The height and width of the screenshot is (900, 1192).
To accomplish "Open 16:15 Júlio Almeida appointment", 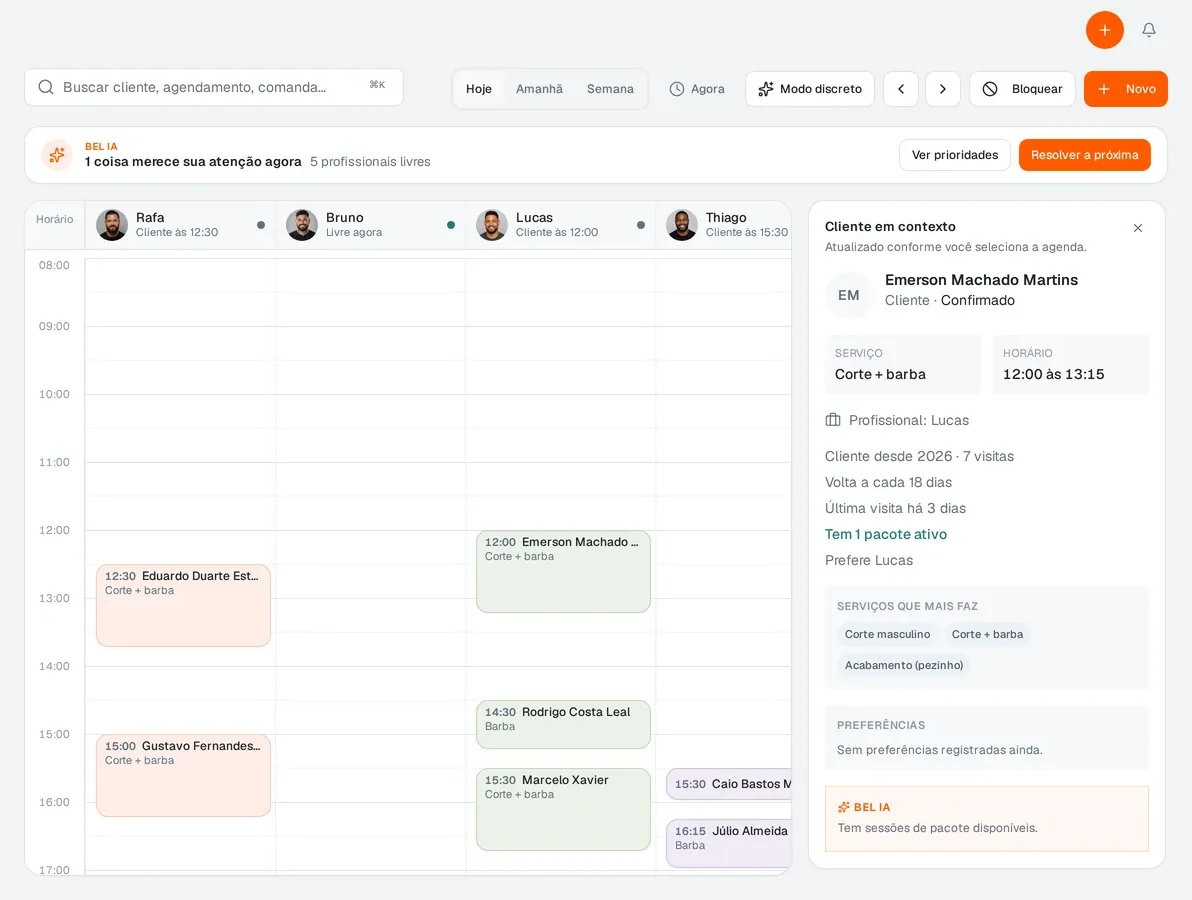I will [729, 843].
